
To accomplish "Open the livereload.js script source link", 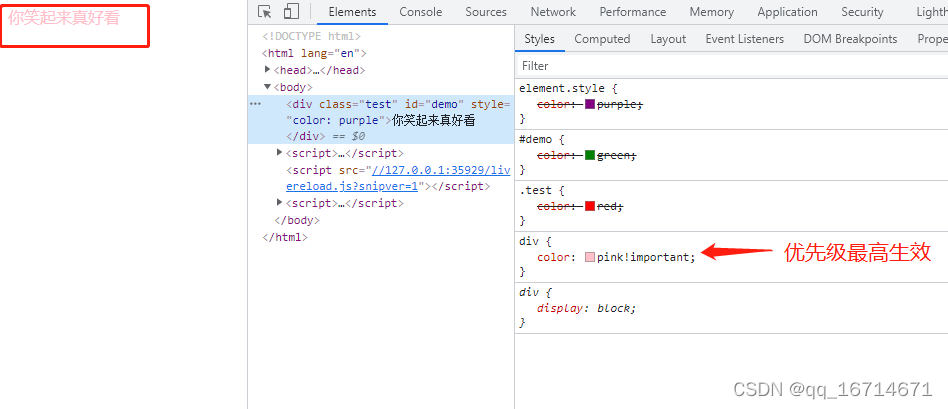I will [398, 178].
